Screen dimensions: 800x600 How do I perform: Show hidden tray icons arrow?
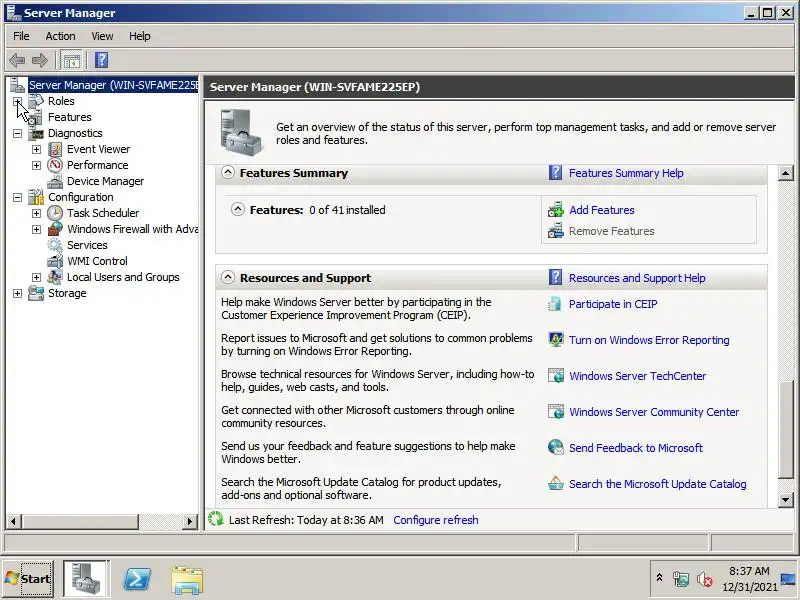pos(659,578)
